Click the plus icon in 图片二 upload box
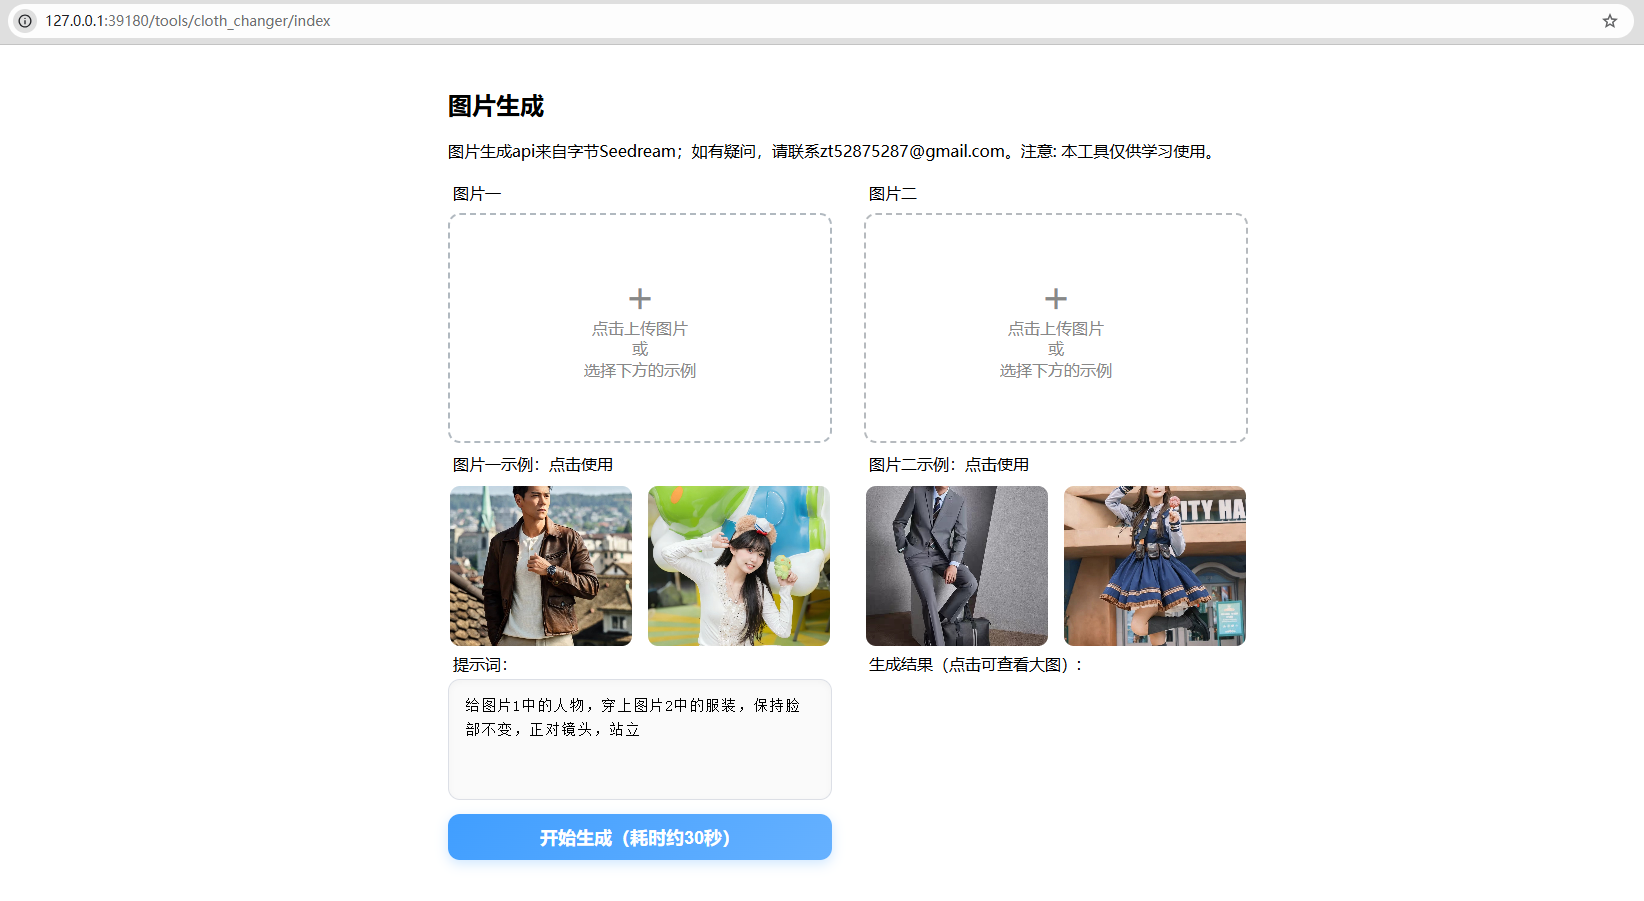 (x=1056, y=298)
